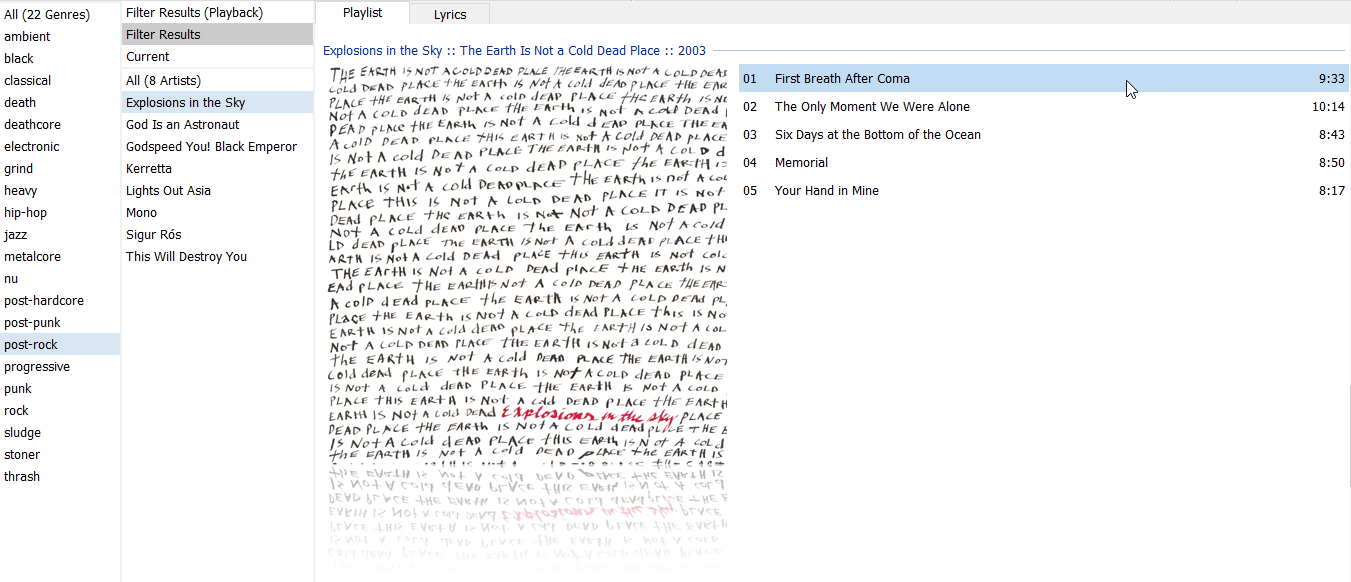Select the post-punk genre
Screen dimensions: 1351x582
point(31,323)
